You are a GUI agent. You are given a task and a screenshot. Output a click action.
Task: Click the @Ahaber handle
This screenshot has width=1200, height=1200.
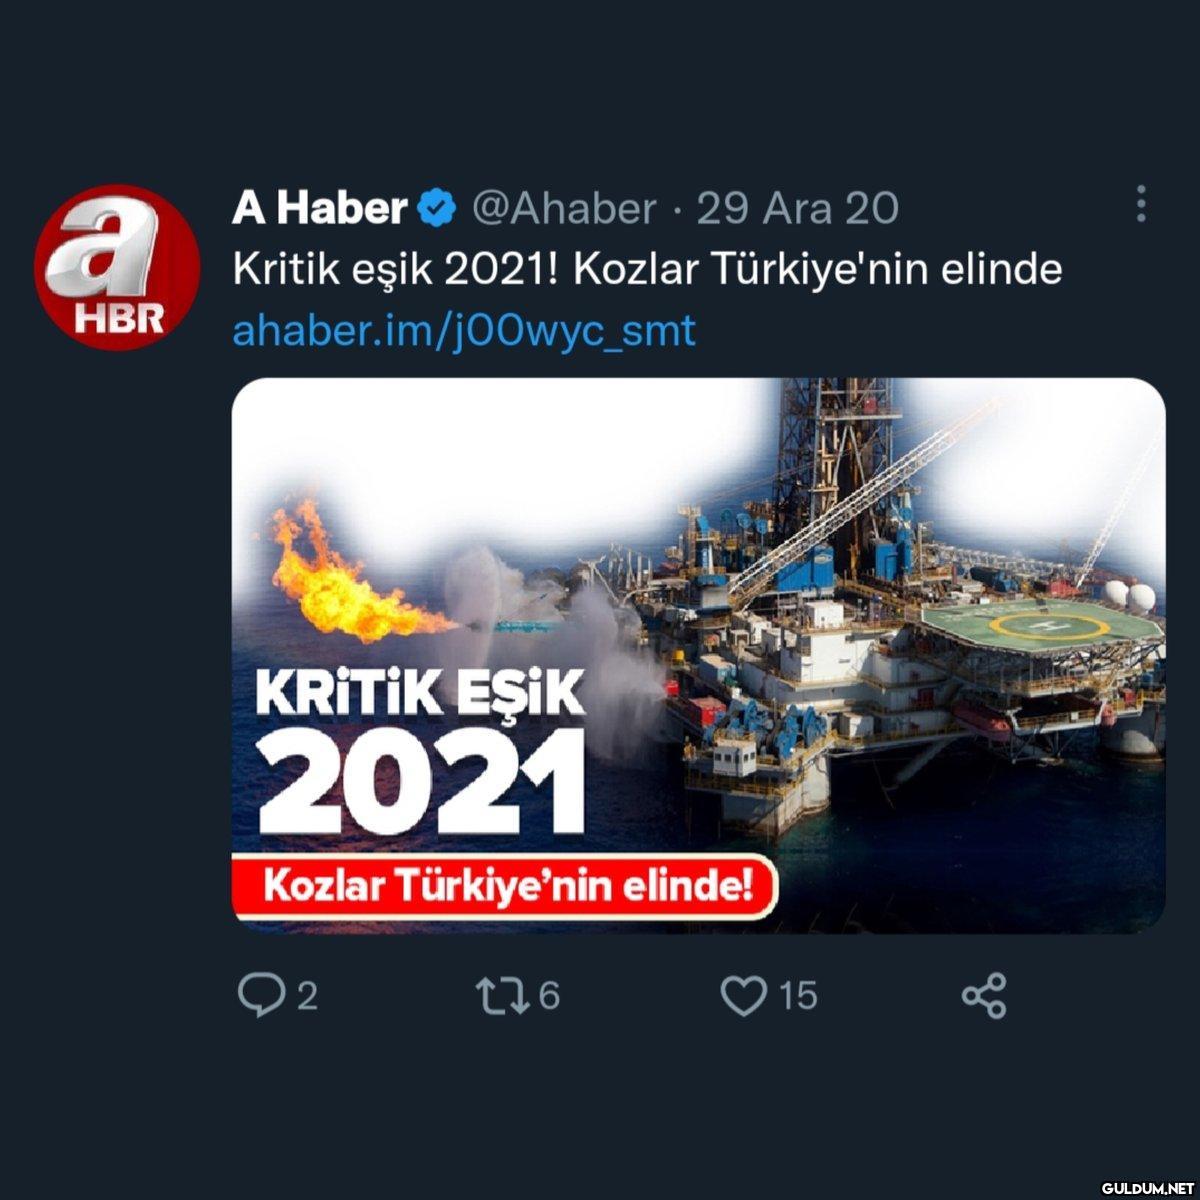pos(563,209)
